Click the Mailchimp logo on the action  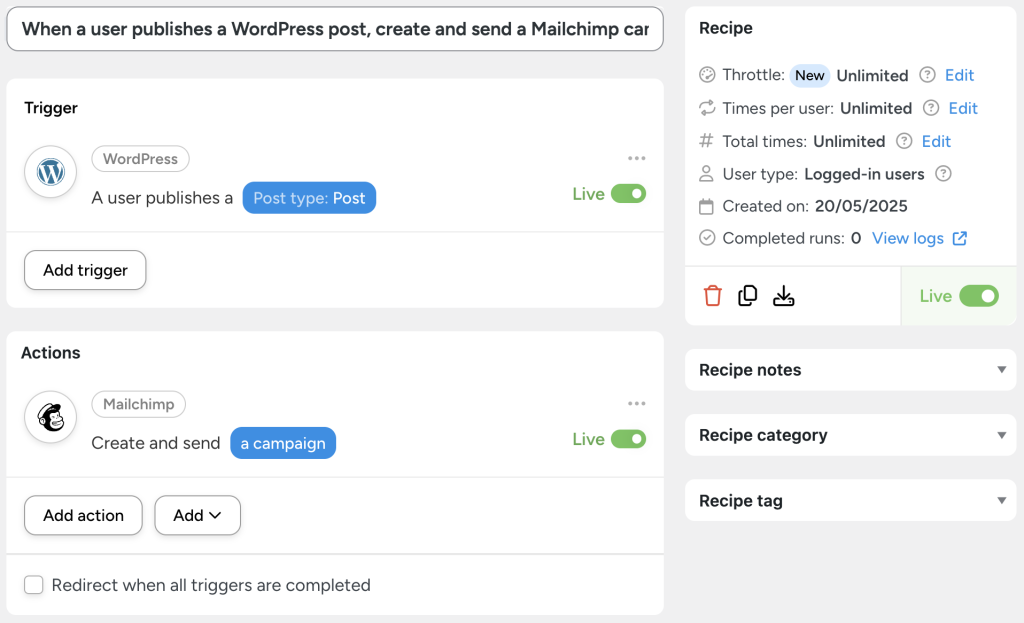point(50,417)
